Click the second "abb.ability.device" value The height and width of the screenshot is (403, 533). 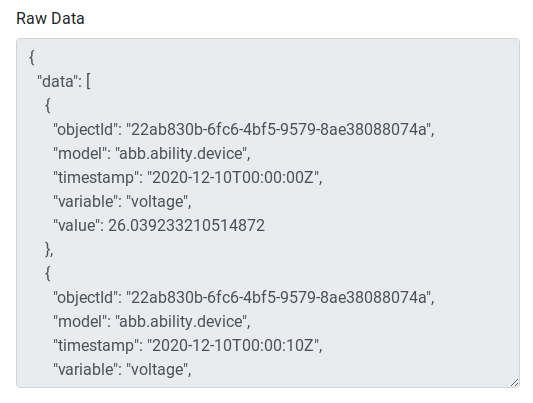pos(183,321)
